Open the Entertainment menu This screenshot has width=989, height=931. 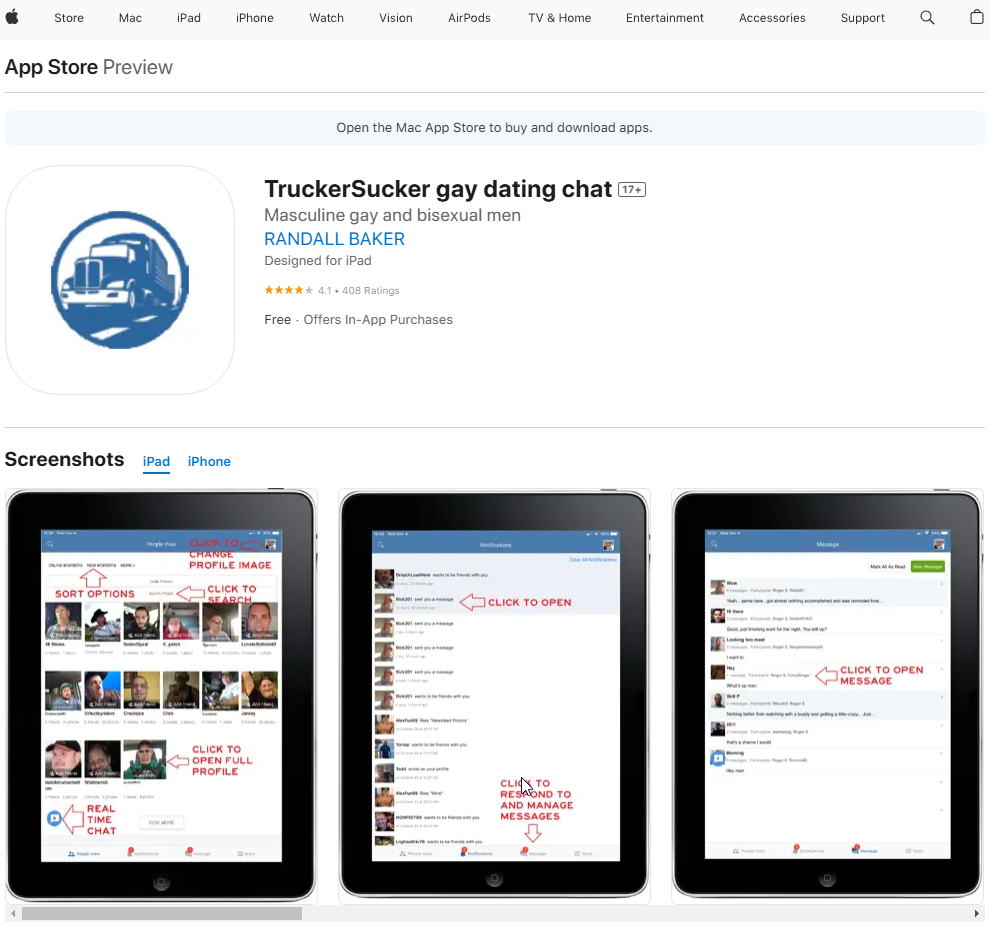665,18
